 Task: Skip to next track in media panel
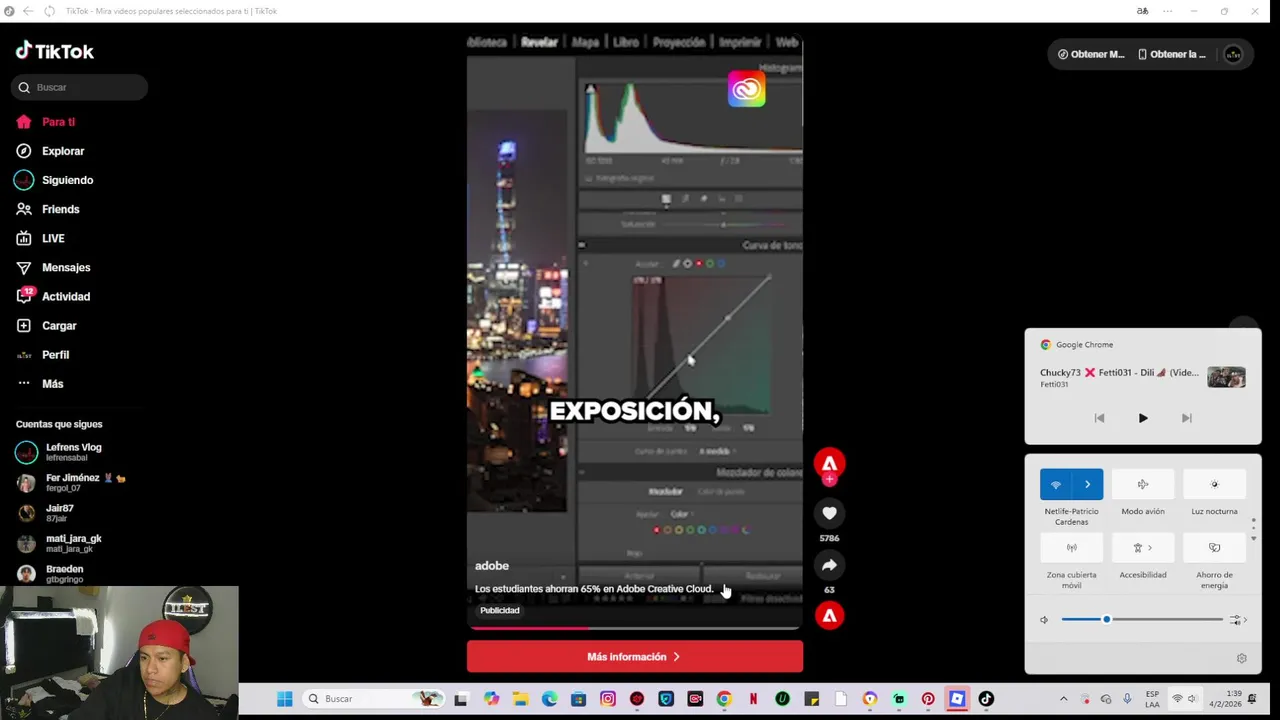1187,418
